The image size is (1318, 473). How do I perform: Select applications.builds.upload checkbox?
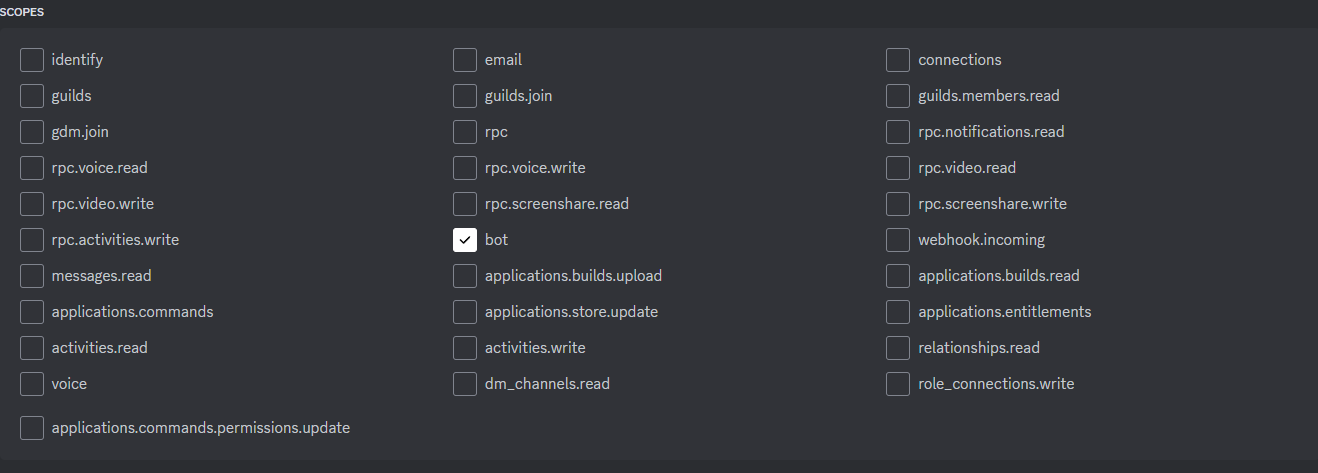[465, 276]
